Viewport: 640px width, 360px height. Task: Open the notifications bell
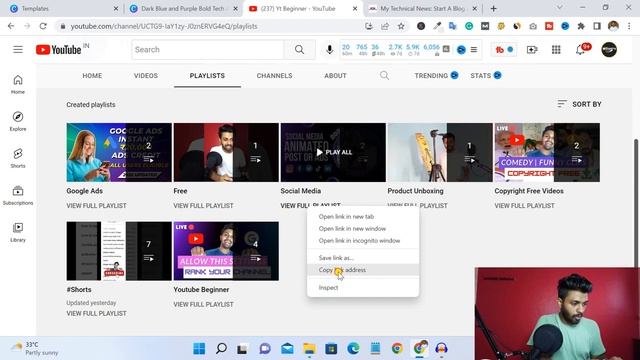(580, 50)
